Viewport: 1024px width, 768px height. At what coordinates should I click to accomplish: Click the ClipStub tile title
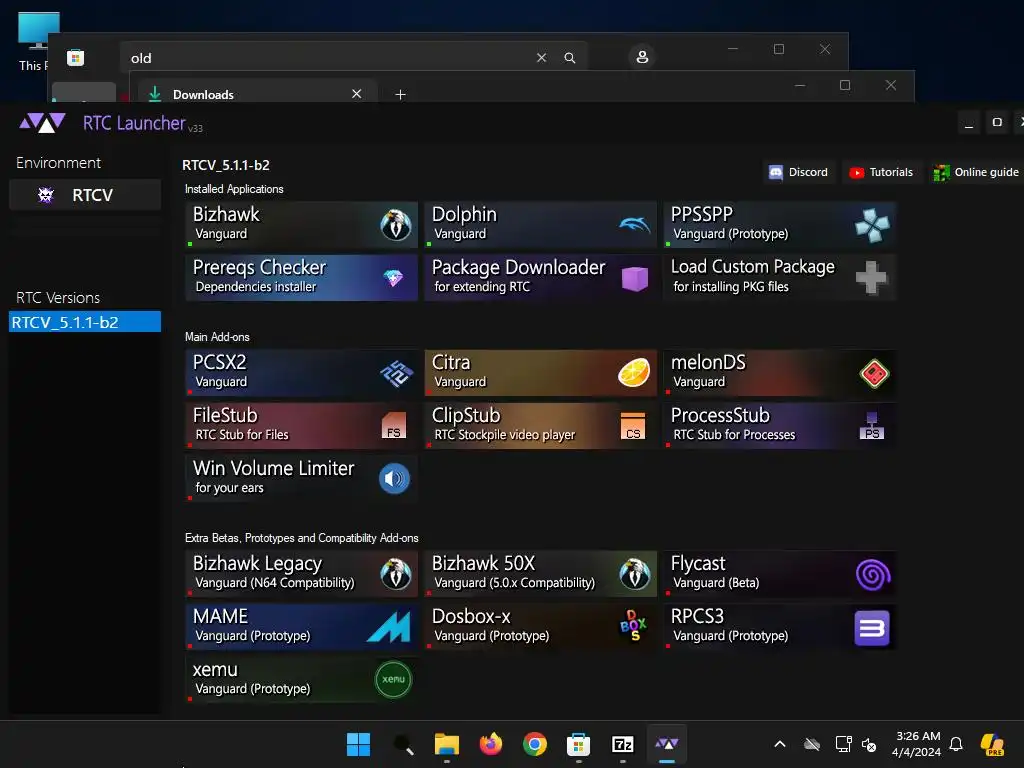466,415
